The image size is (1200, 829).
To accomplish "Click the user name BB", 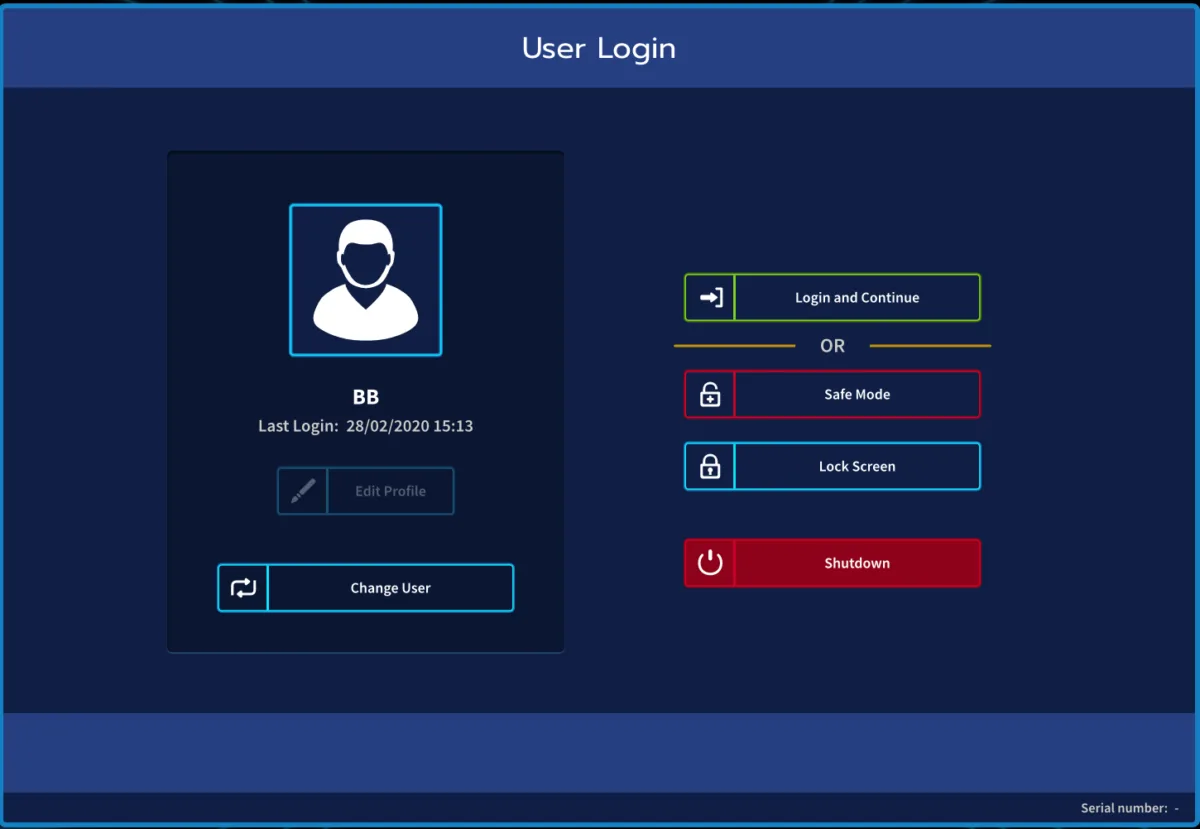I will click(366, 397).
